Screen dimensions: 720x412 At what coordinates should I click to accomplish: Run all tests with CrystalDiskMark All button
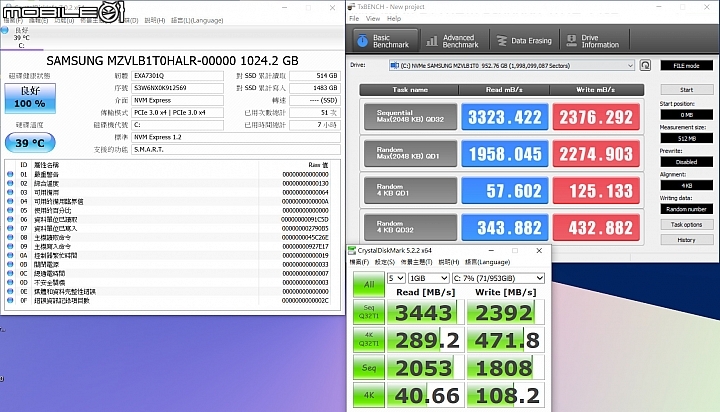(x=369, y=284)
